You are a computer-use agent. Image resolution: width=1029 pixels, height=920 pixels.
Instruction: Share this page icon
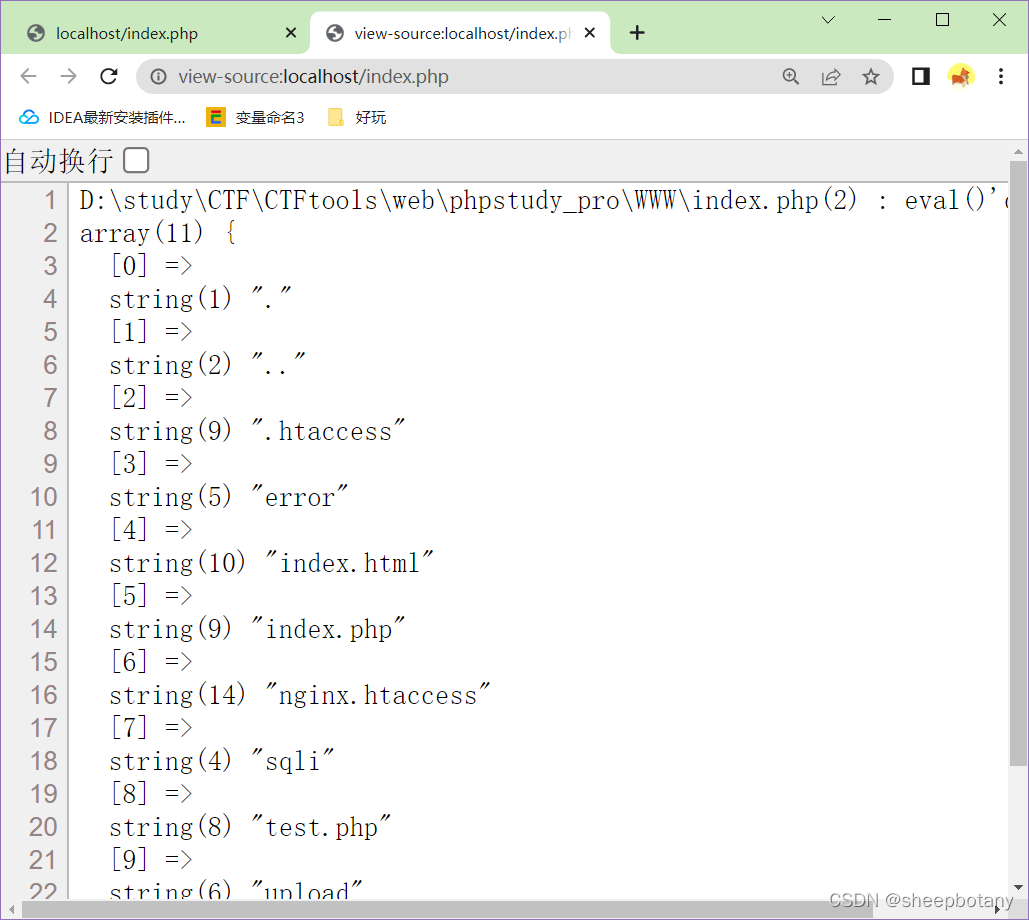(831, 77)
